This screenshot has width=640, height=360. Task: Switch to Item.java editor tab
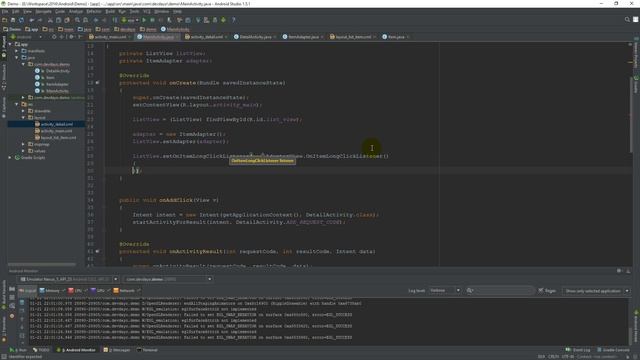pos(396,37)
